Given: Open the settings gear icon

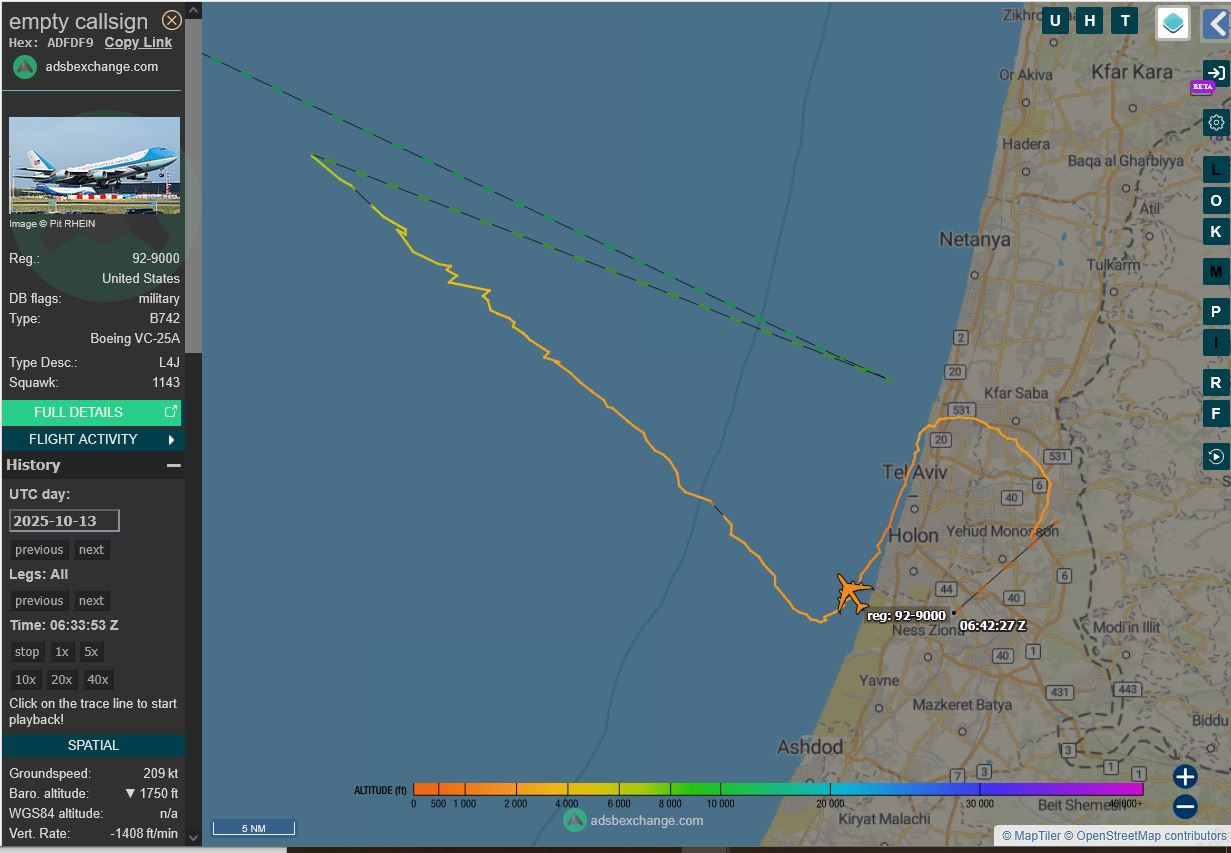Looking at the screenshot, I should click(1215, 122).
